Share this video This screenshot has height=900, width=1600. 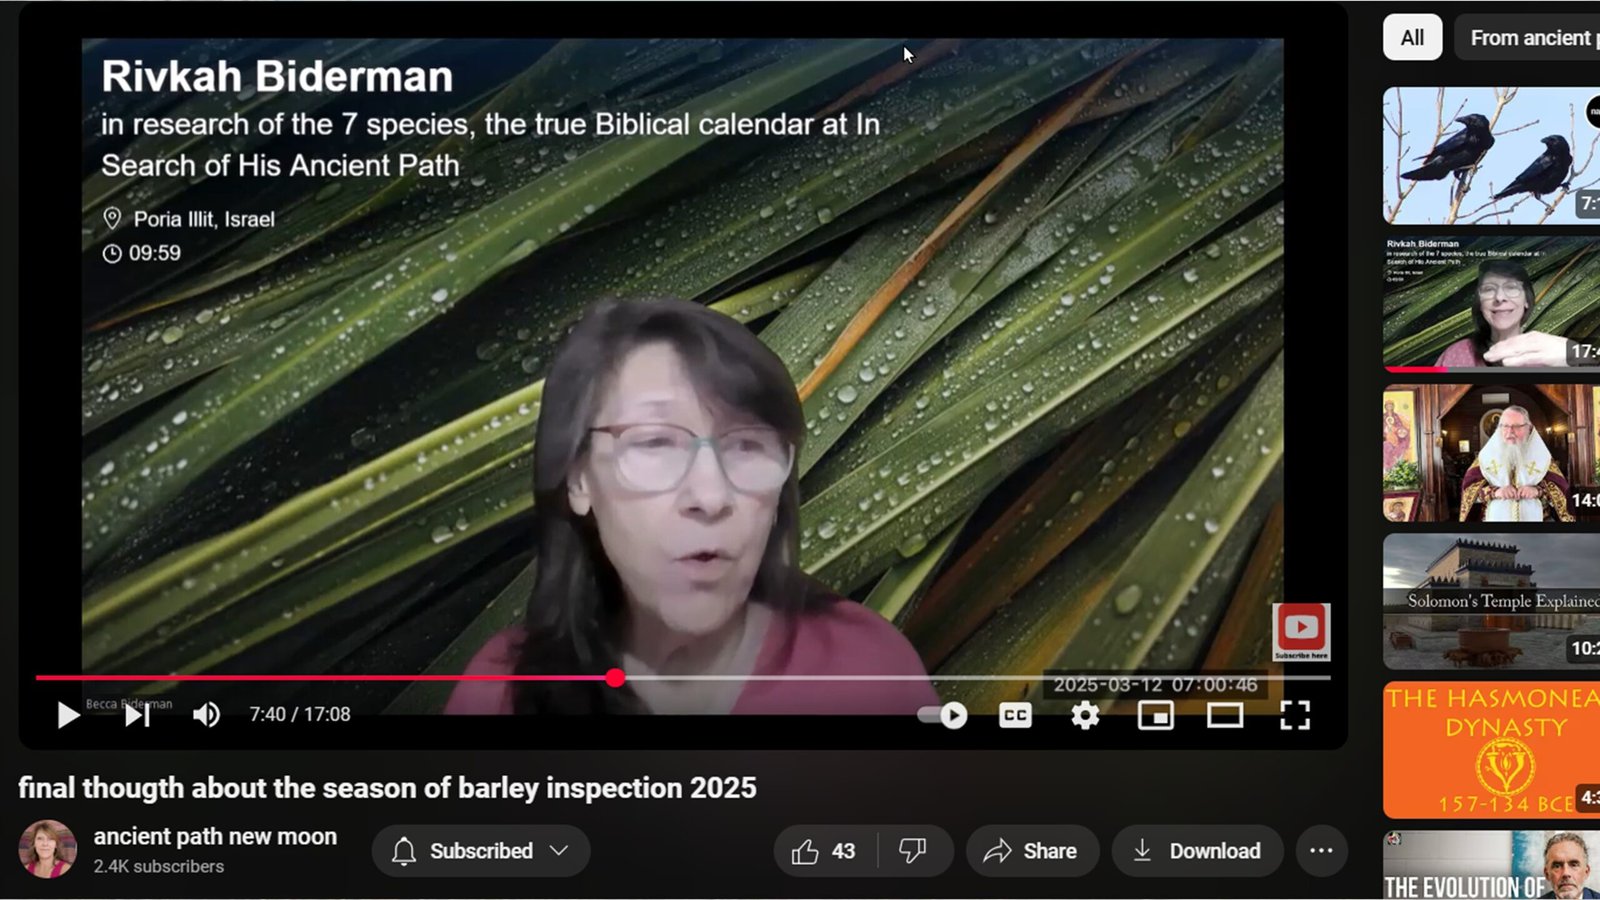pyautogui.click(x=1032, y=851)
